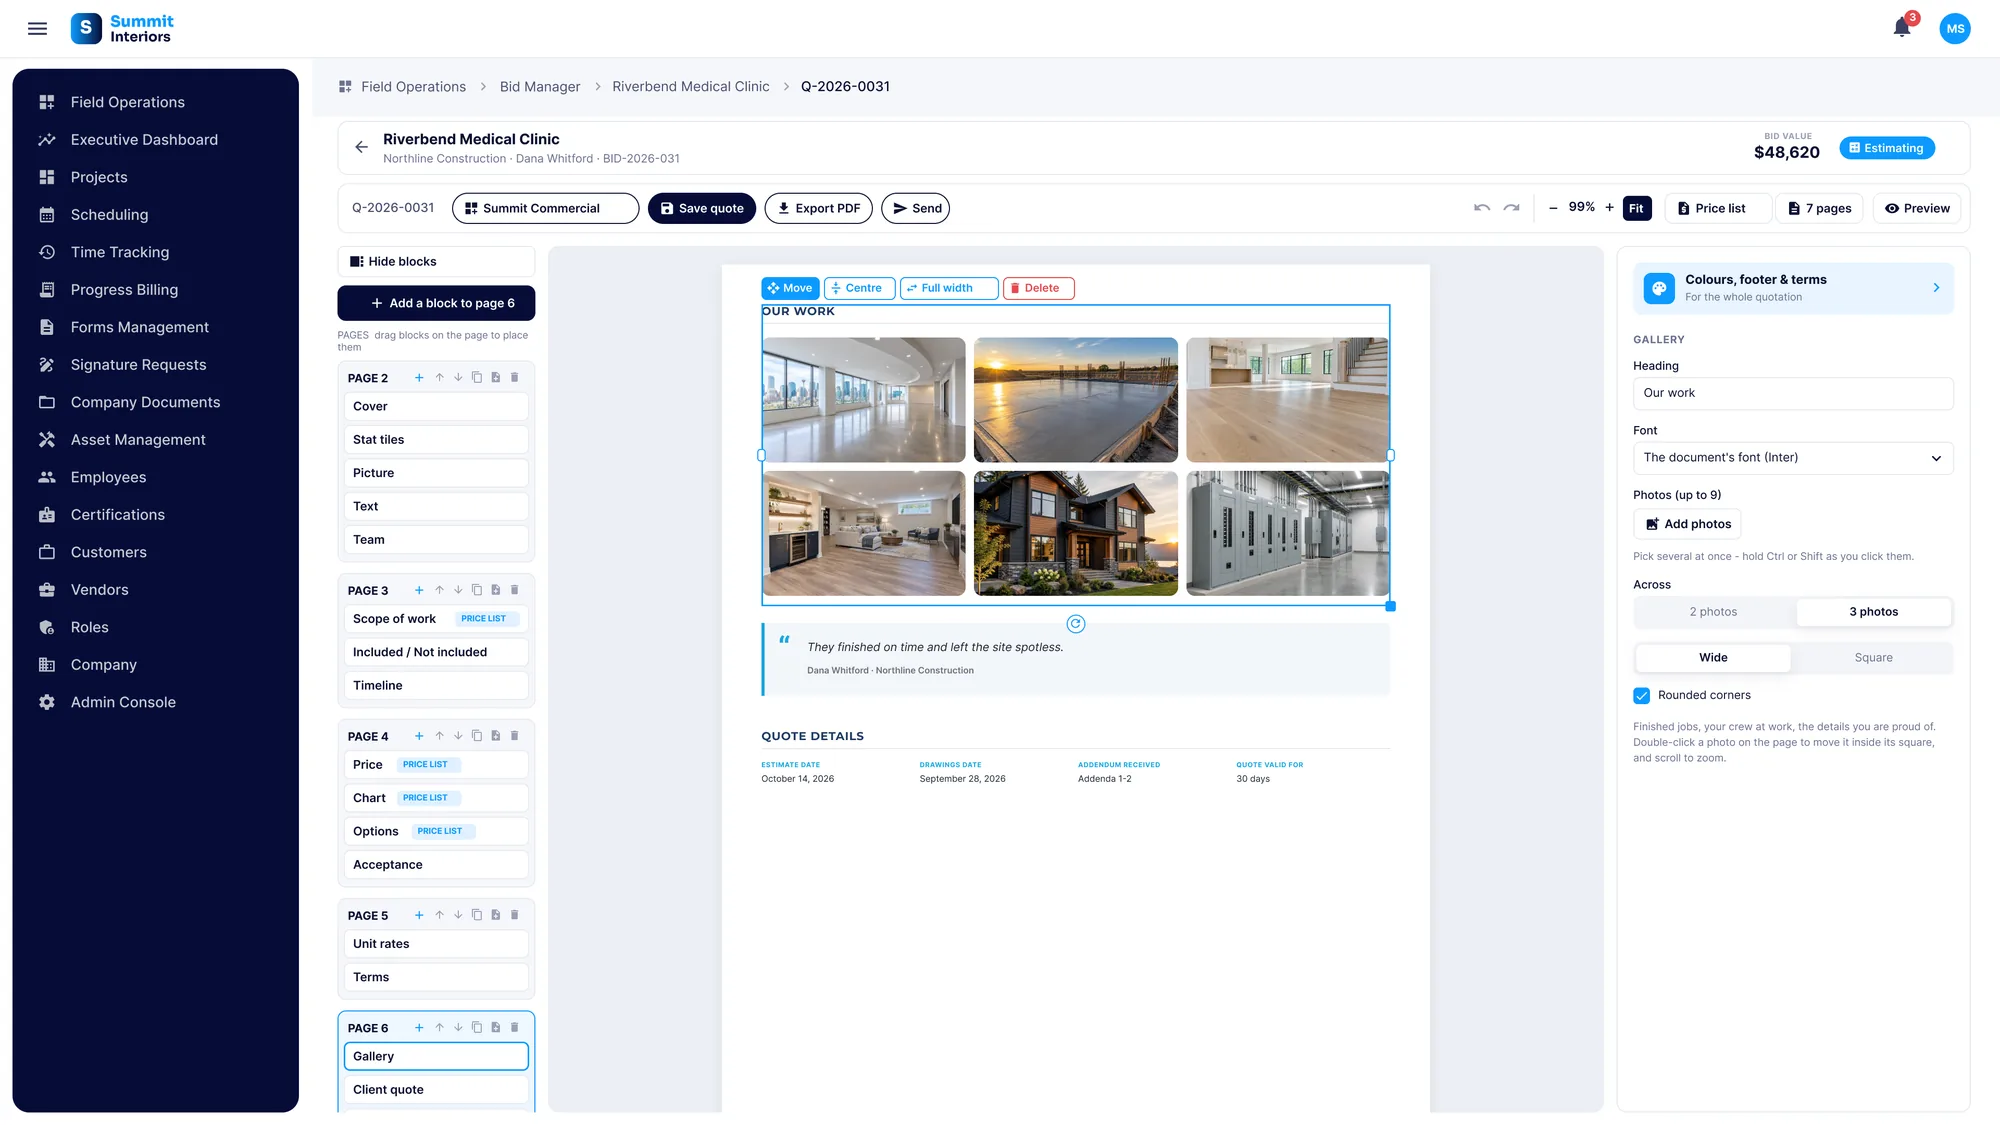Image resolution: width=2000 pixels, height=1125 pixels.
Task: Move Page 4 down
Action: click(x=458, y=736)
